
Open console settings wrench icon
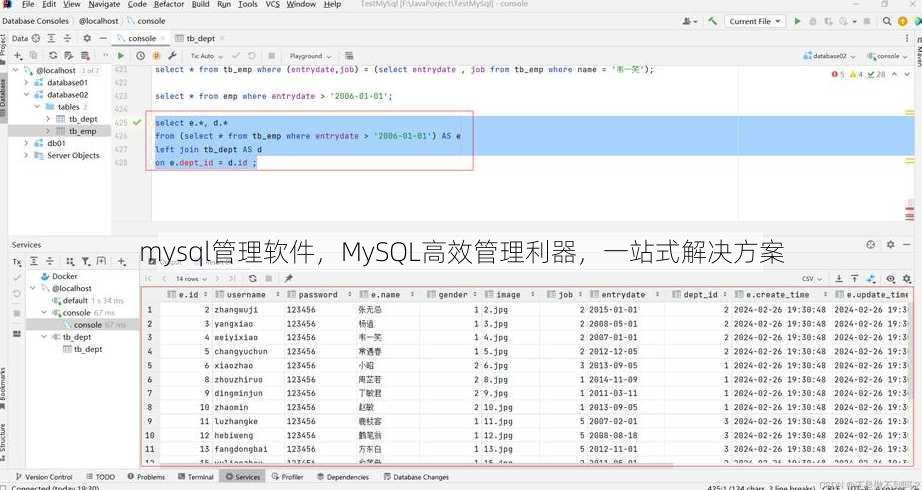(172, 56)
